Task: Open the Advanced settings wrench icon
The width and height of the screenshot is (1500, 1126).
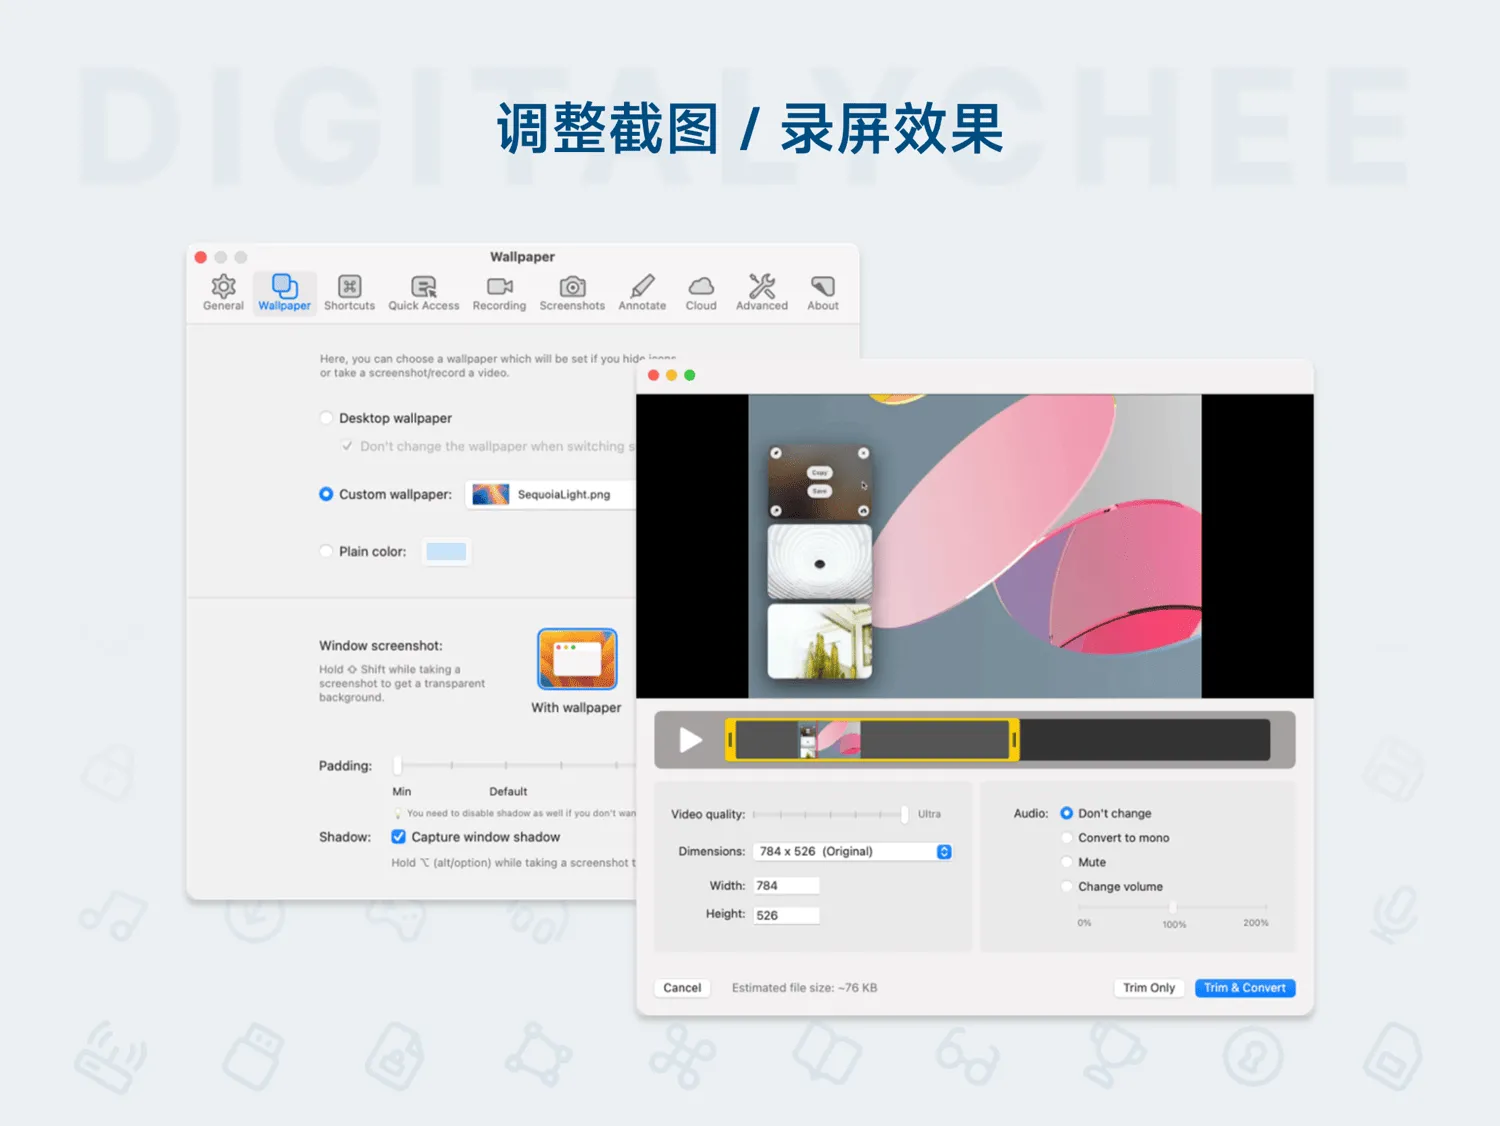Action: [x=761, y=291]
